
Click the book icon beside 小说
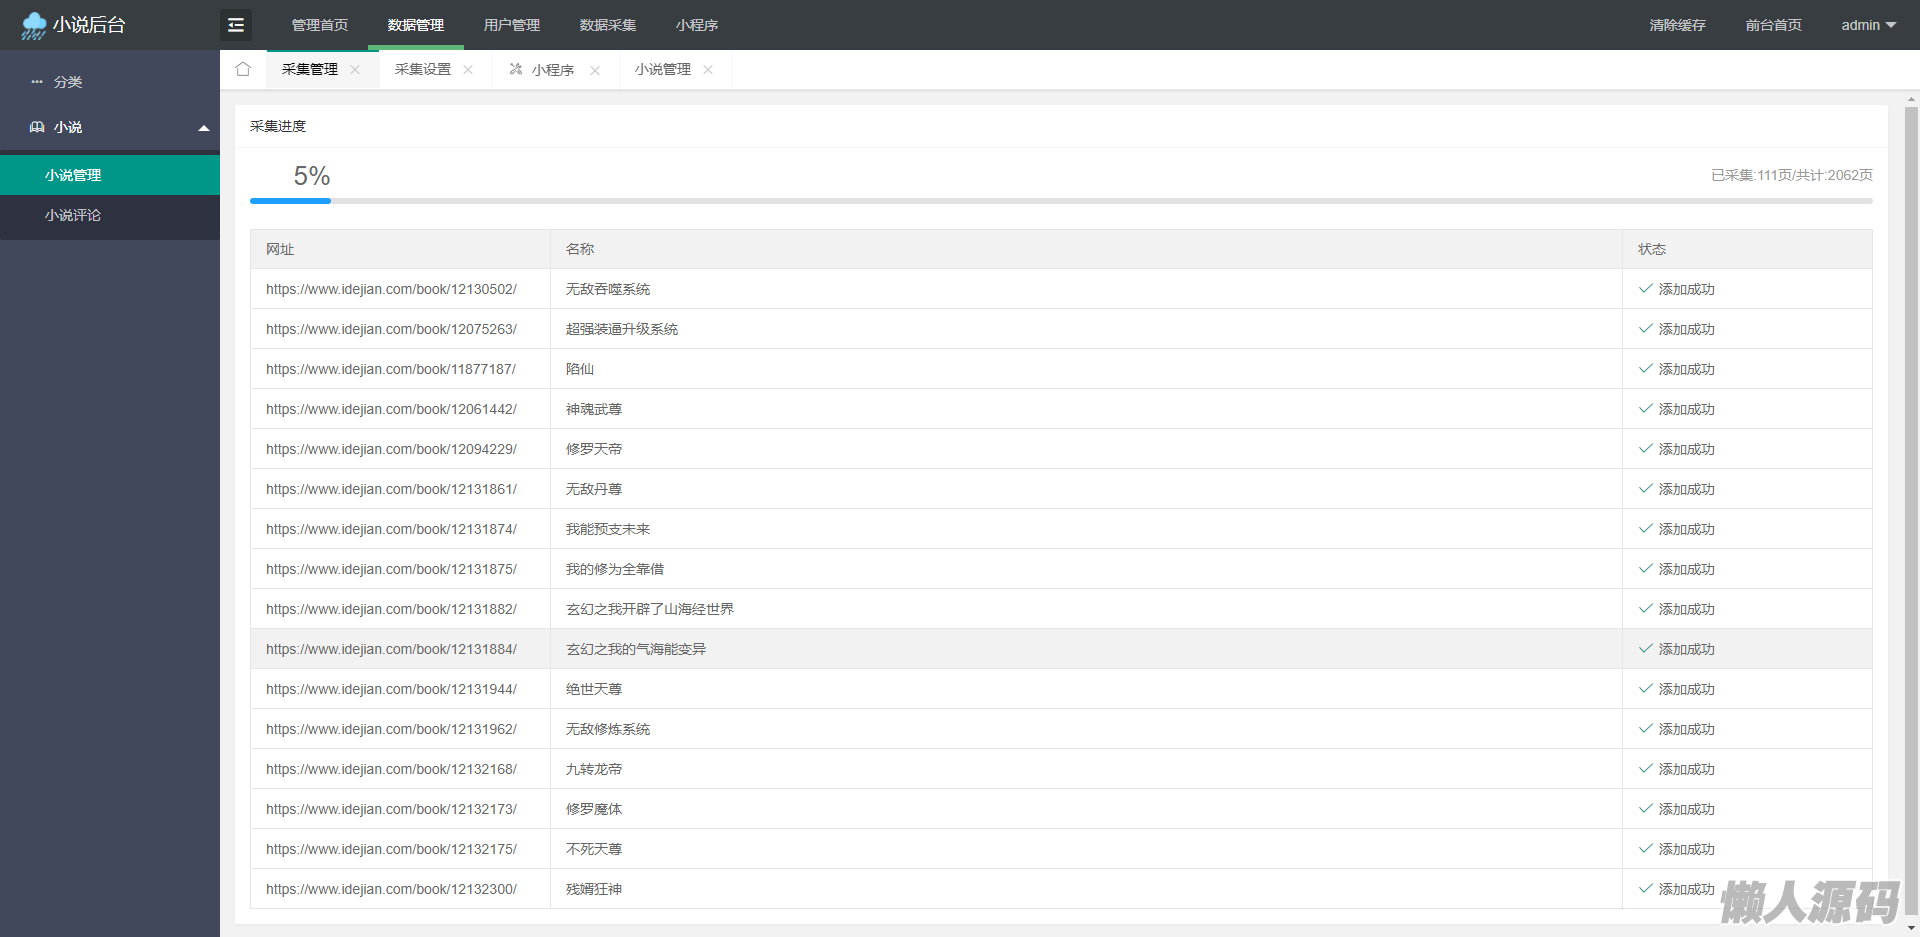[37, 127]
